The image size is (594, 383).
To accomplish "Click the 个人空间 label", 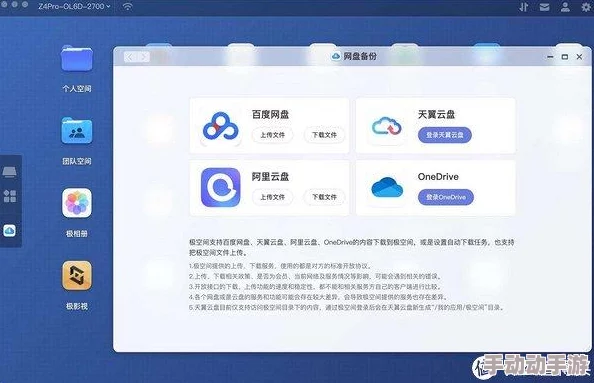I will pyautogui.click(x=77, y=89).
